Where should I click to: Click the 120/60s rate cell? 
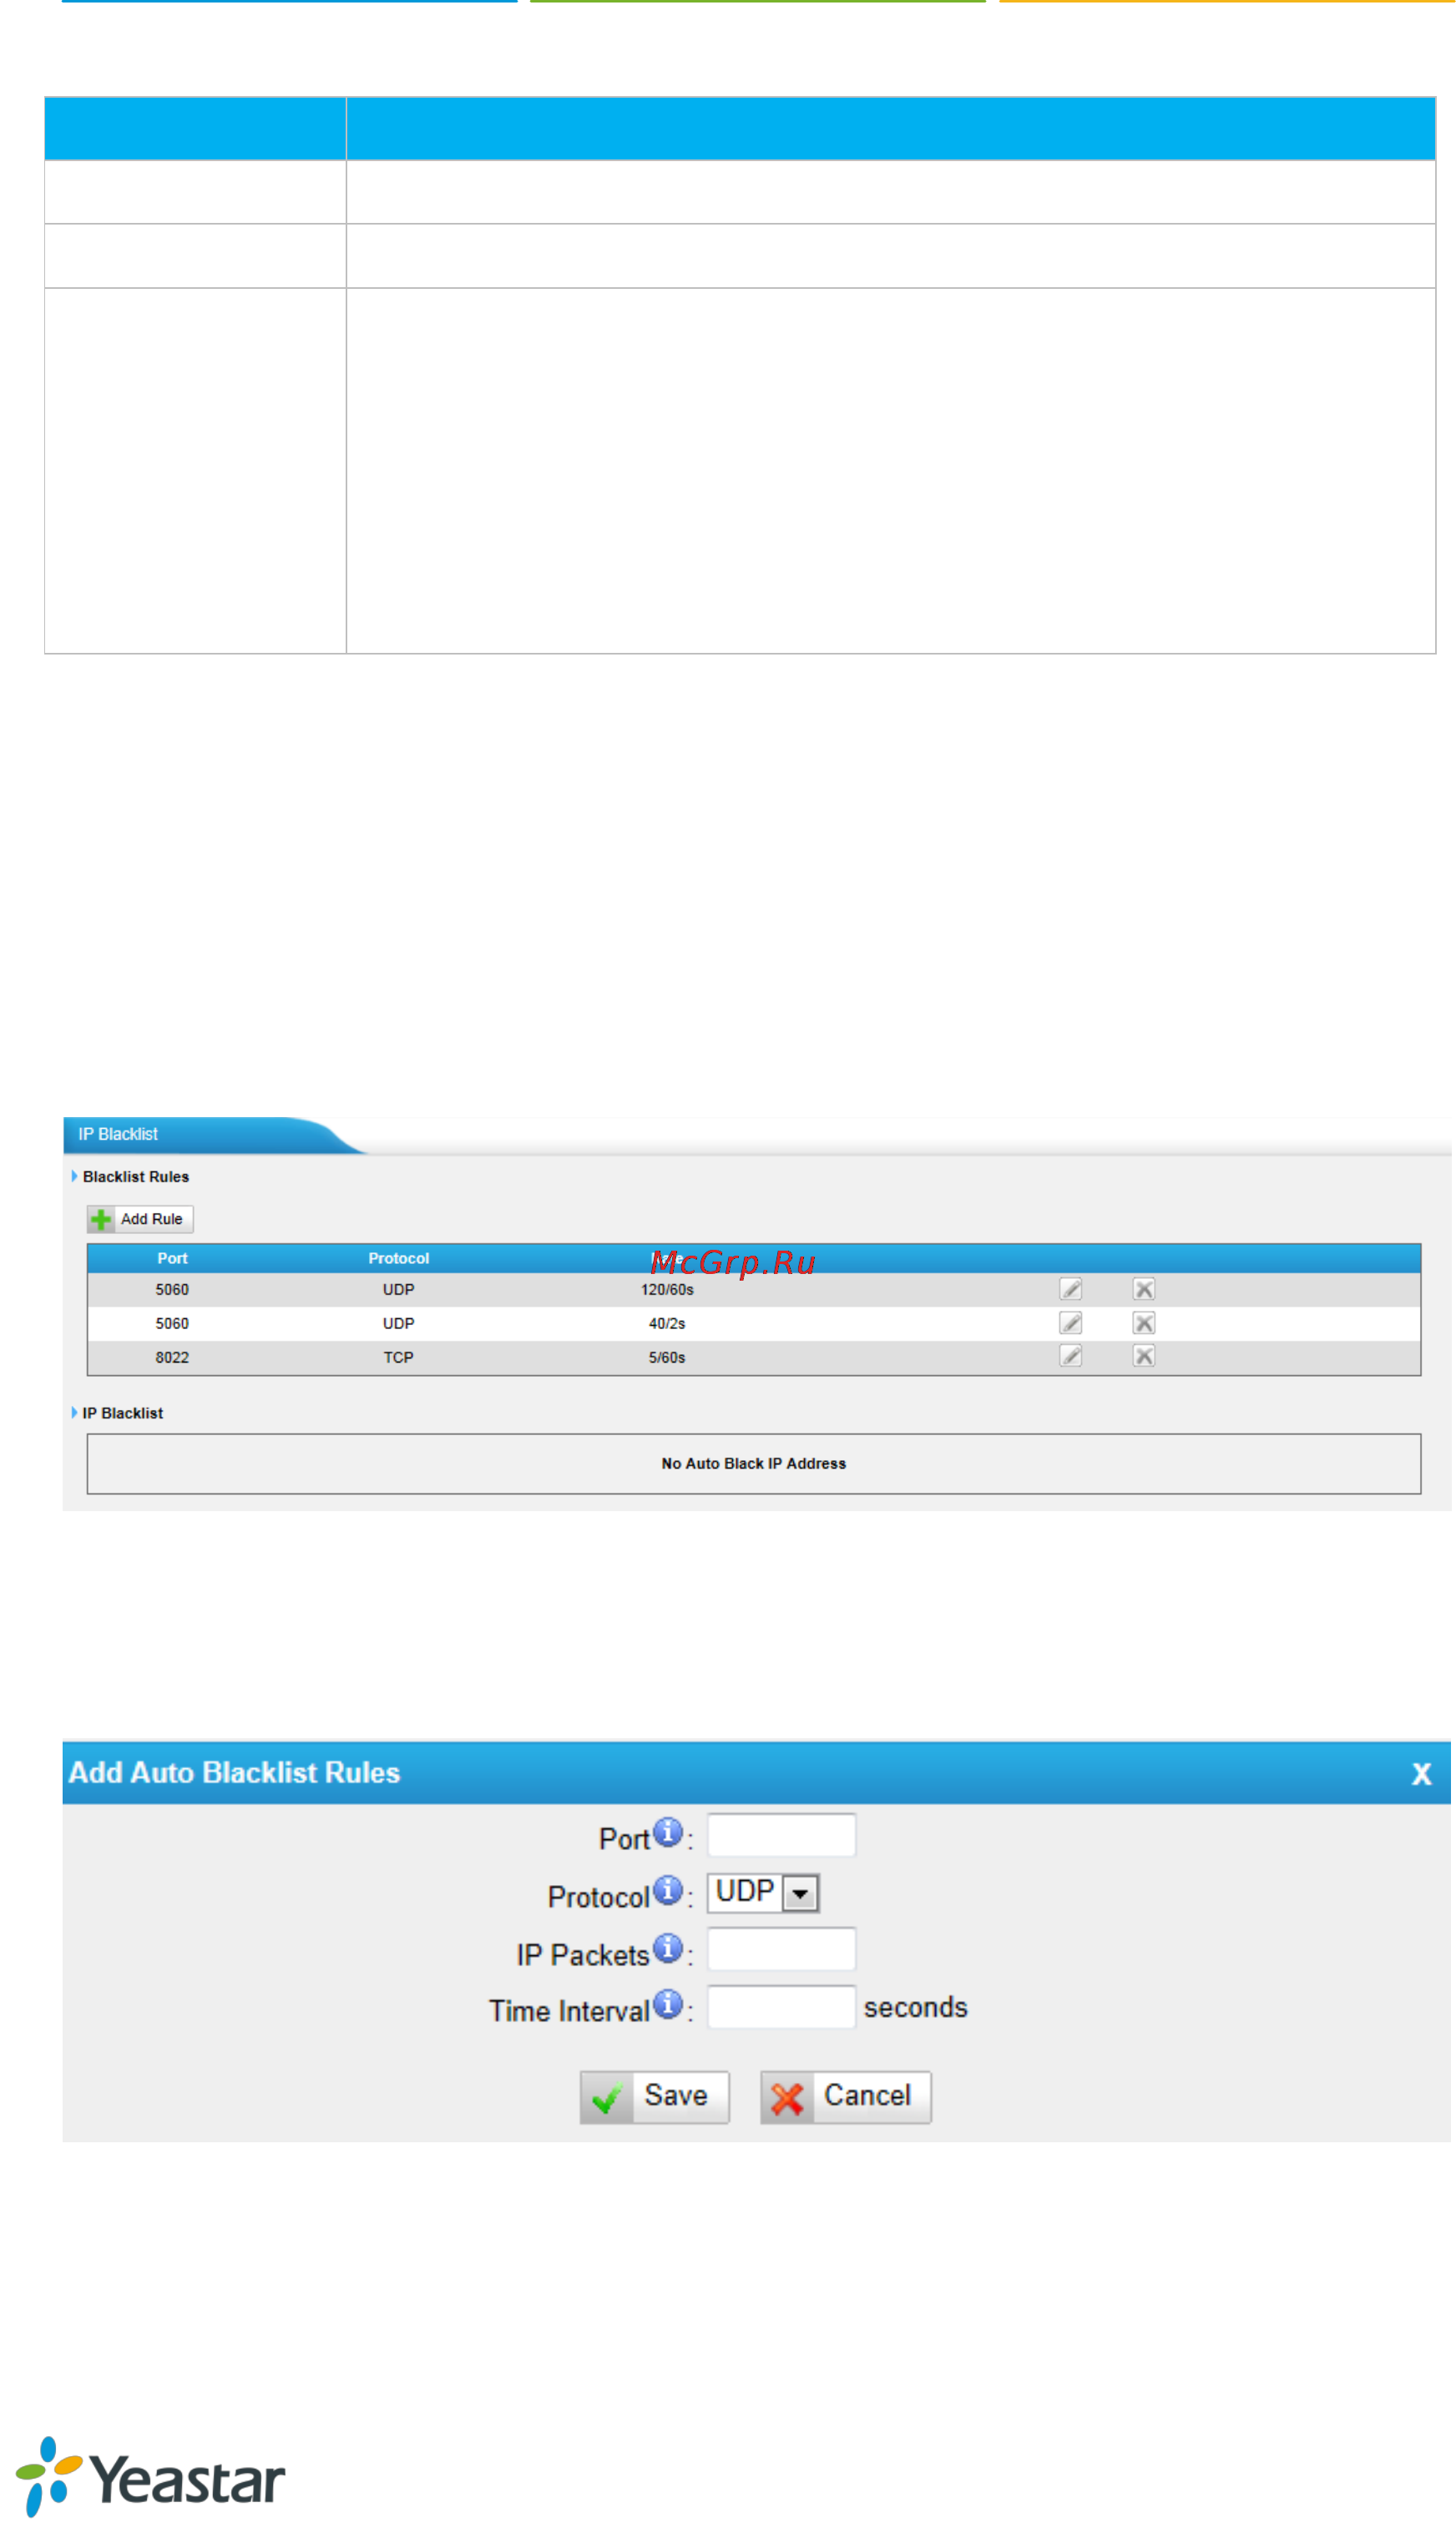pyautogui.click(x=667, y=1289)
